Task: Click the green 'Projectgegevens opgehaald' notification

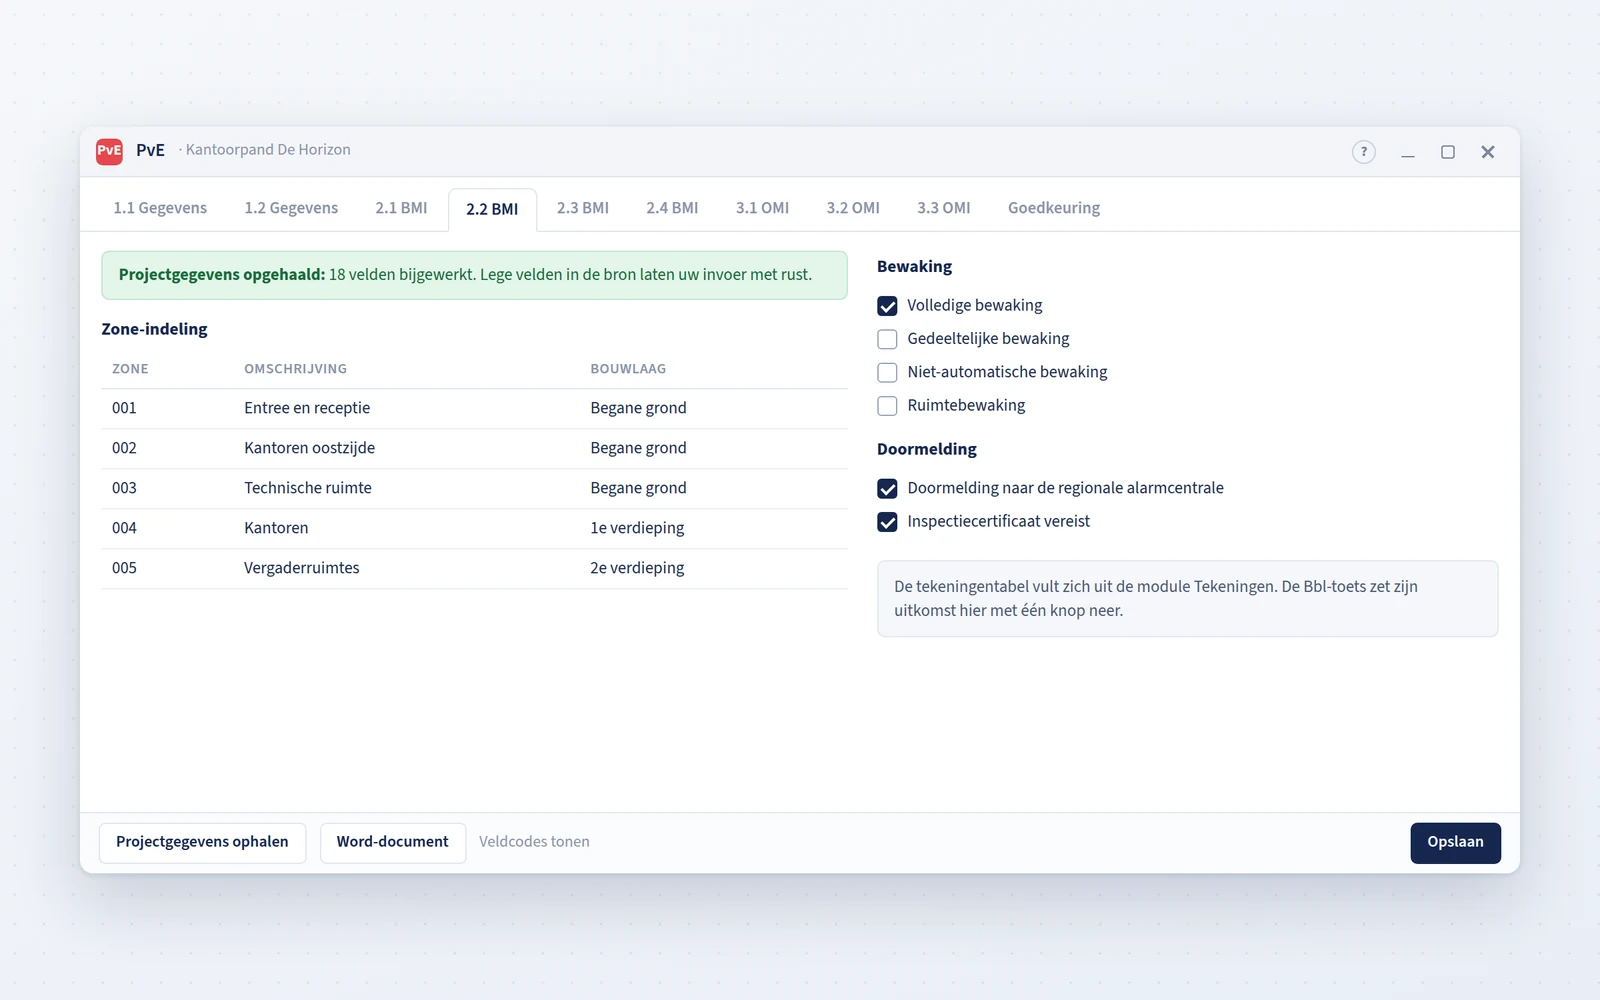Action: click(x=474, y=275)
